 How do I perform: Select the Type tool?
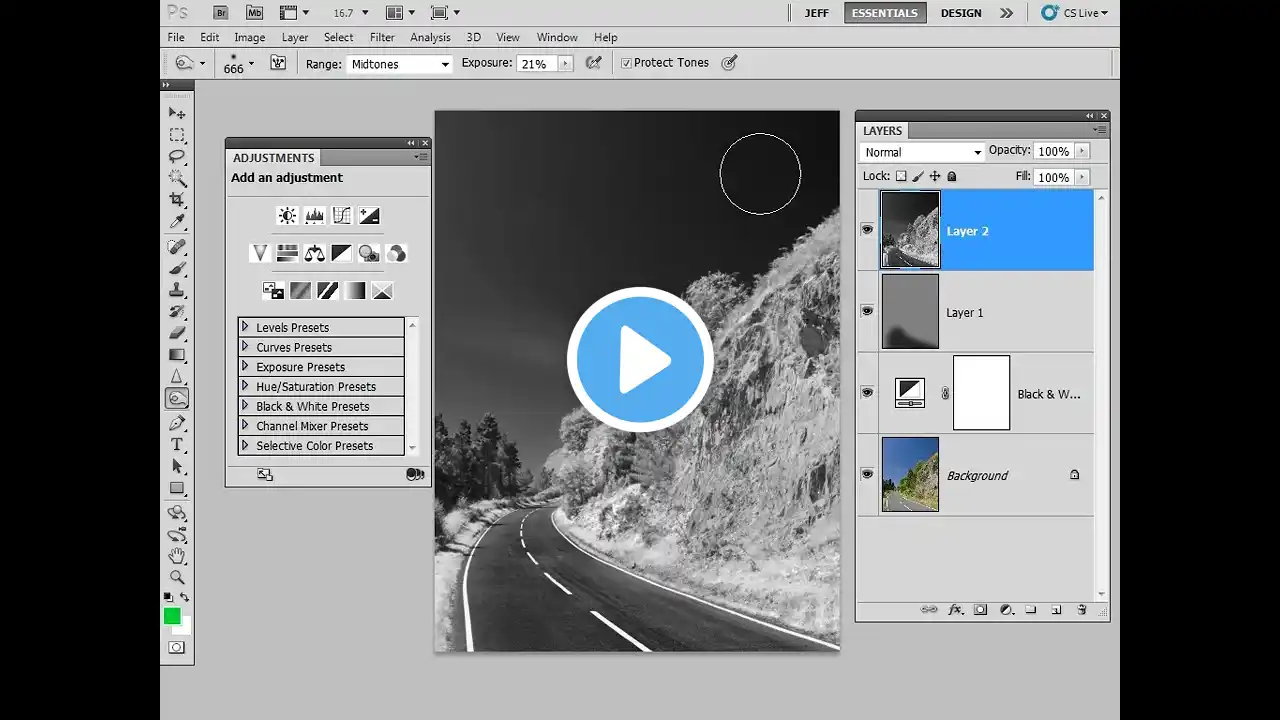[177, 444]
